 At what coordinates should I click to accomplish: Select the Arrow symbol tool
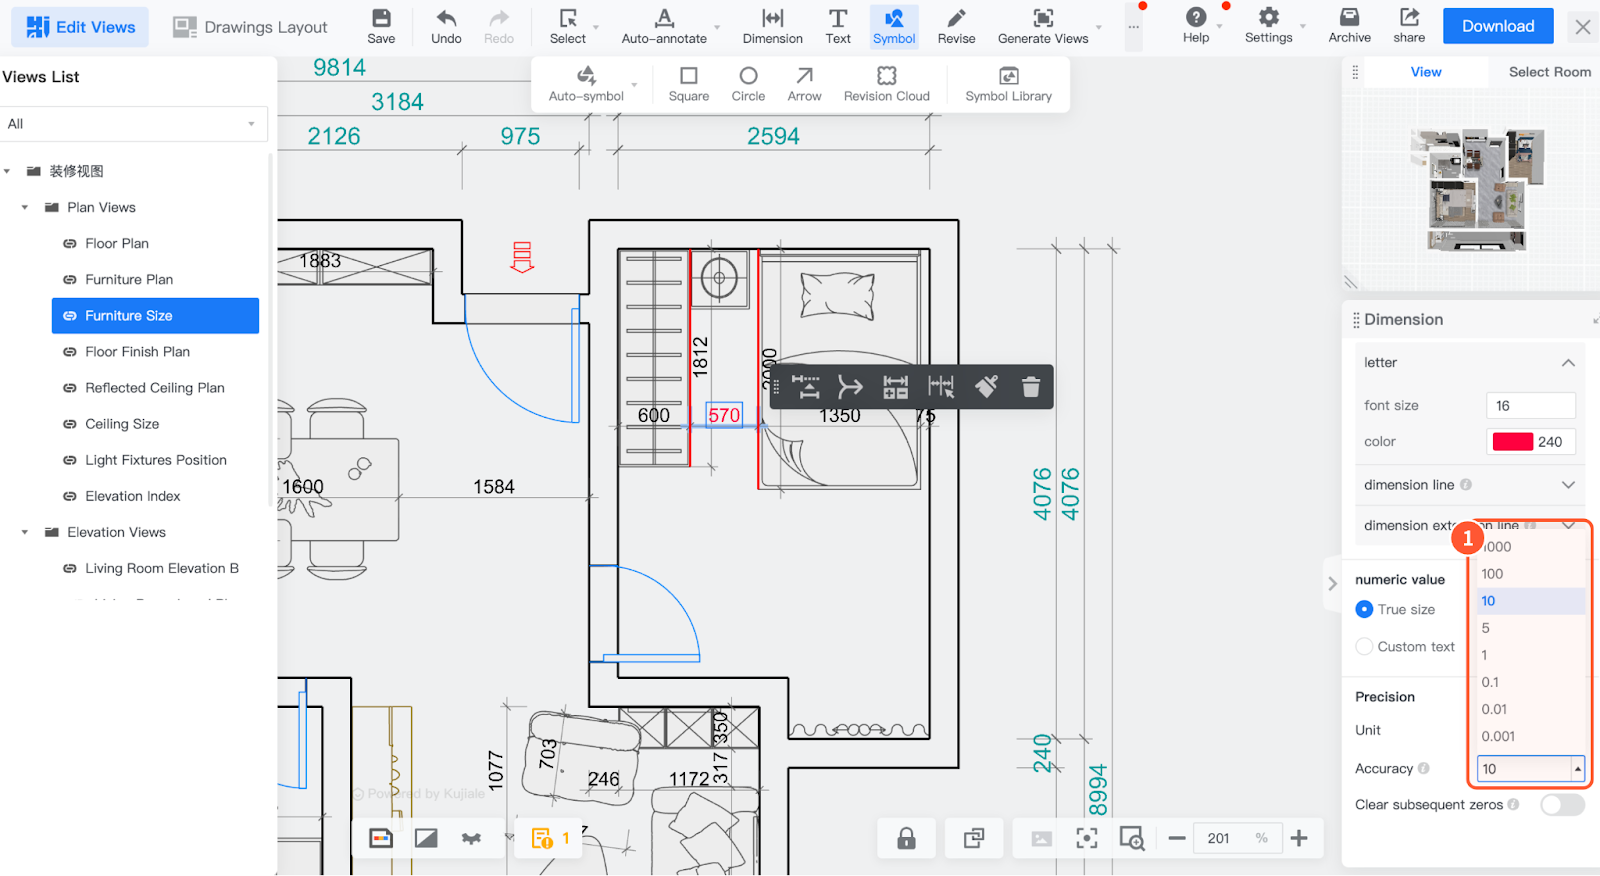[x=804, y=84]
